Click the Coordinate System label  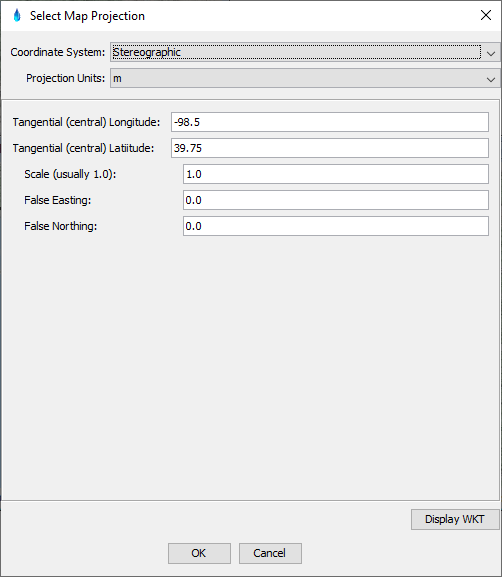click(58, 52)
